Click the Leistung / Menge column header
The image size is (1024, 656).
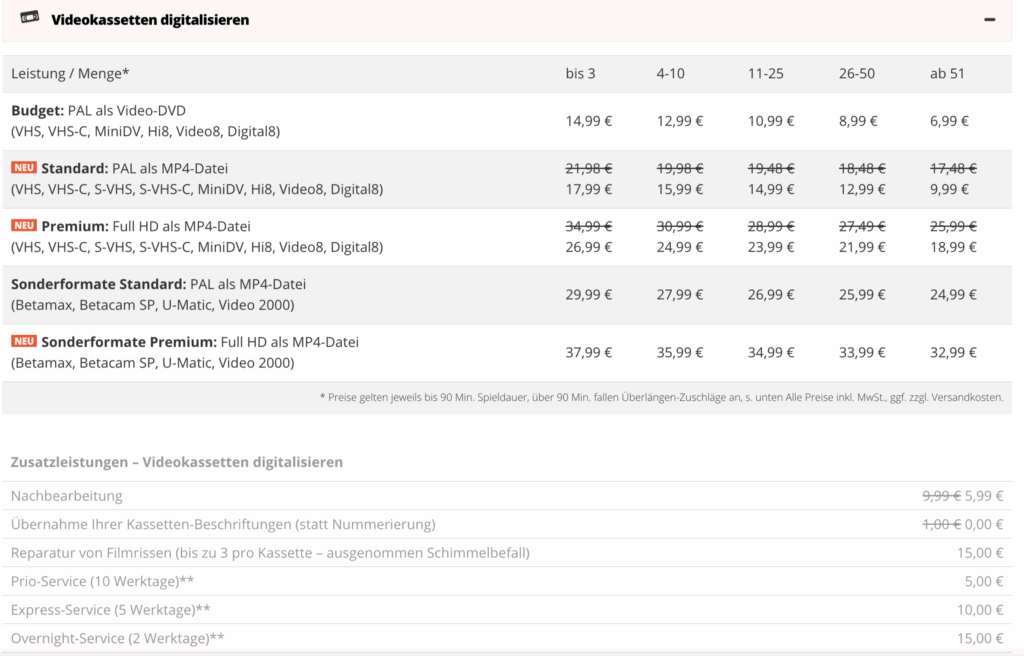pyautogui.click(x=70, y=74)
